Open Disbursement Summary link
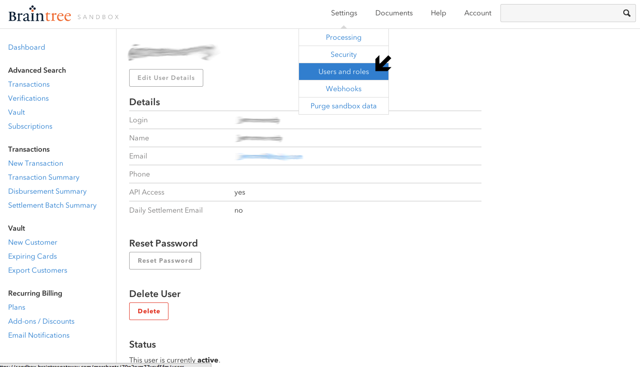 47,191
